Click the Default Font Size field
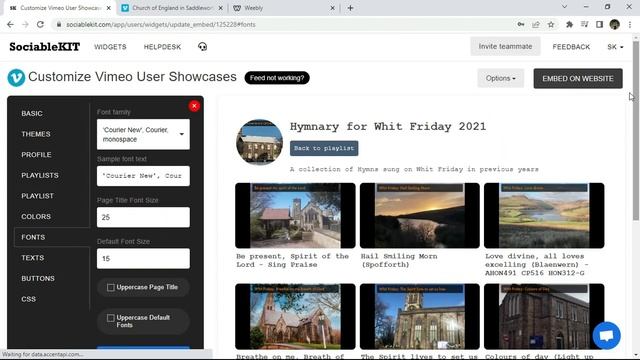This screenshot has width=640, height=360. click(x=143, y=258)
